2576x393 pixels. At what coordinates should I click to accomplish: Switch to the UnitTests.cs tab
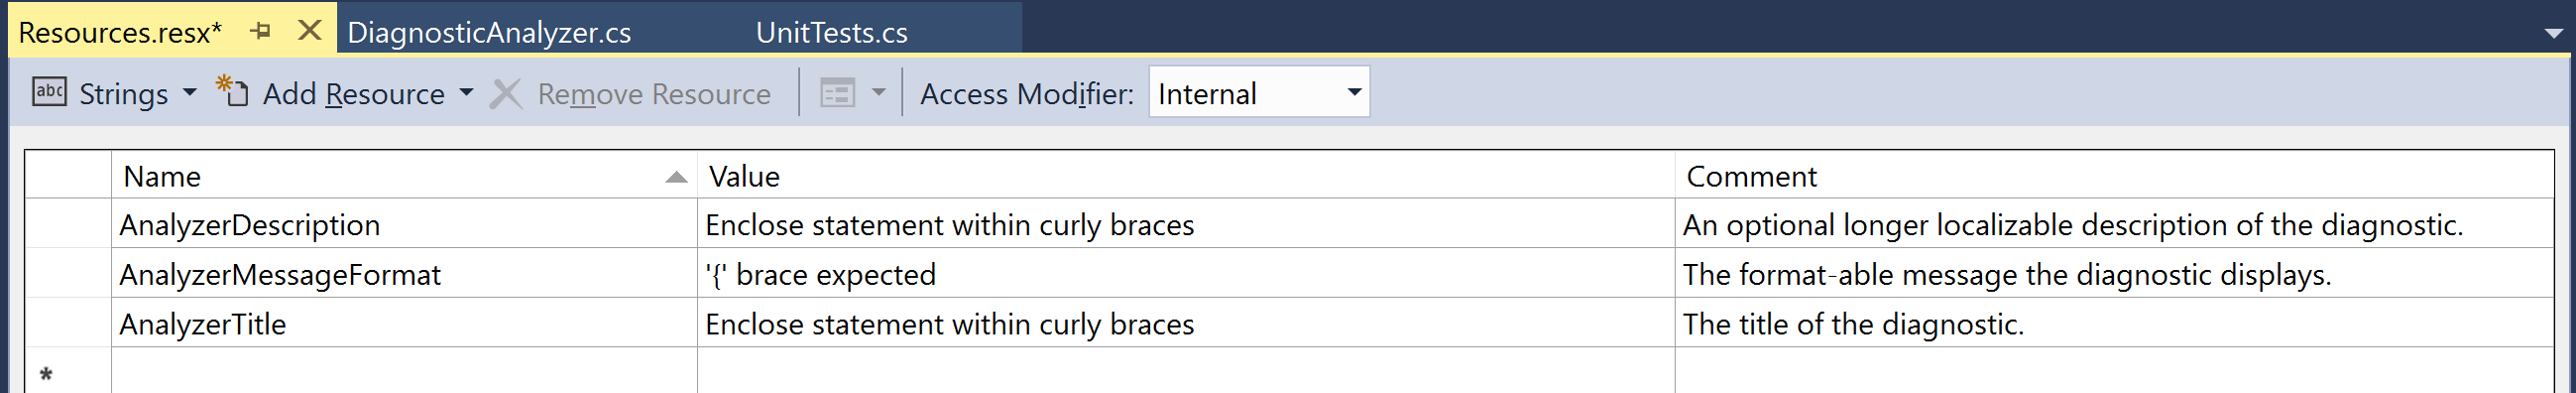coord(832,33)
